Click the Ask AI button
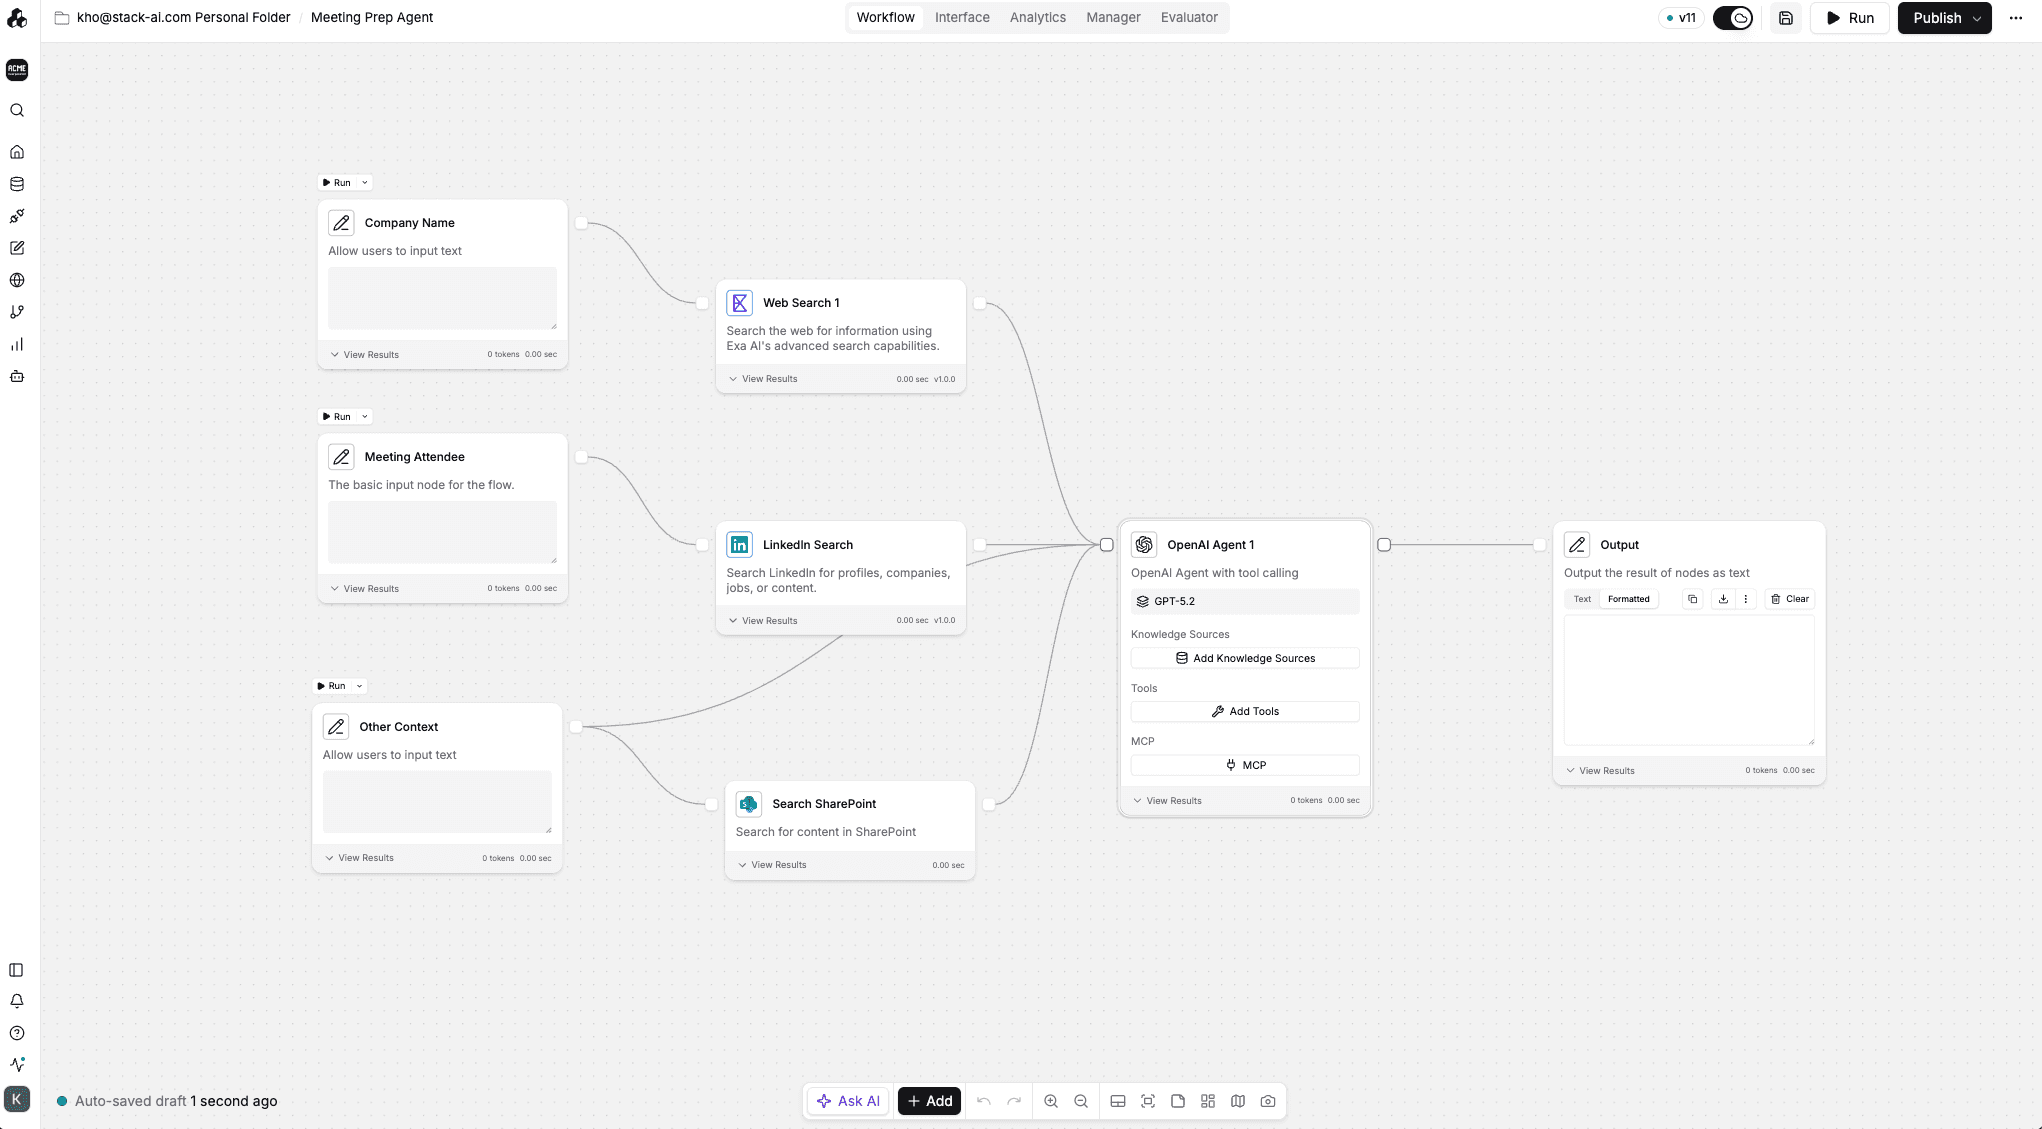2042x1129 pixels. click(x=848, y=1101)
